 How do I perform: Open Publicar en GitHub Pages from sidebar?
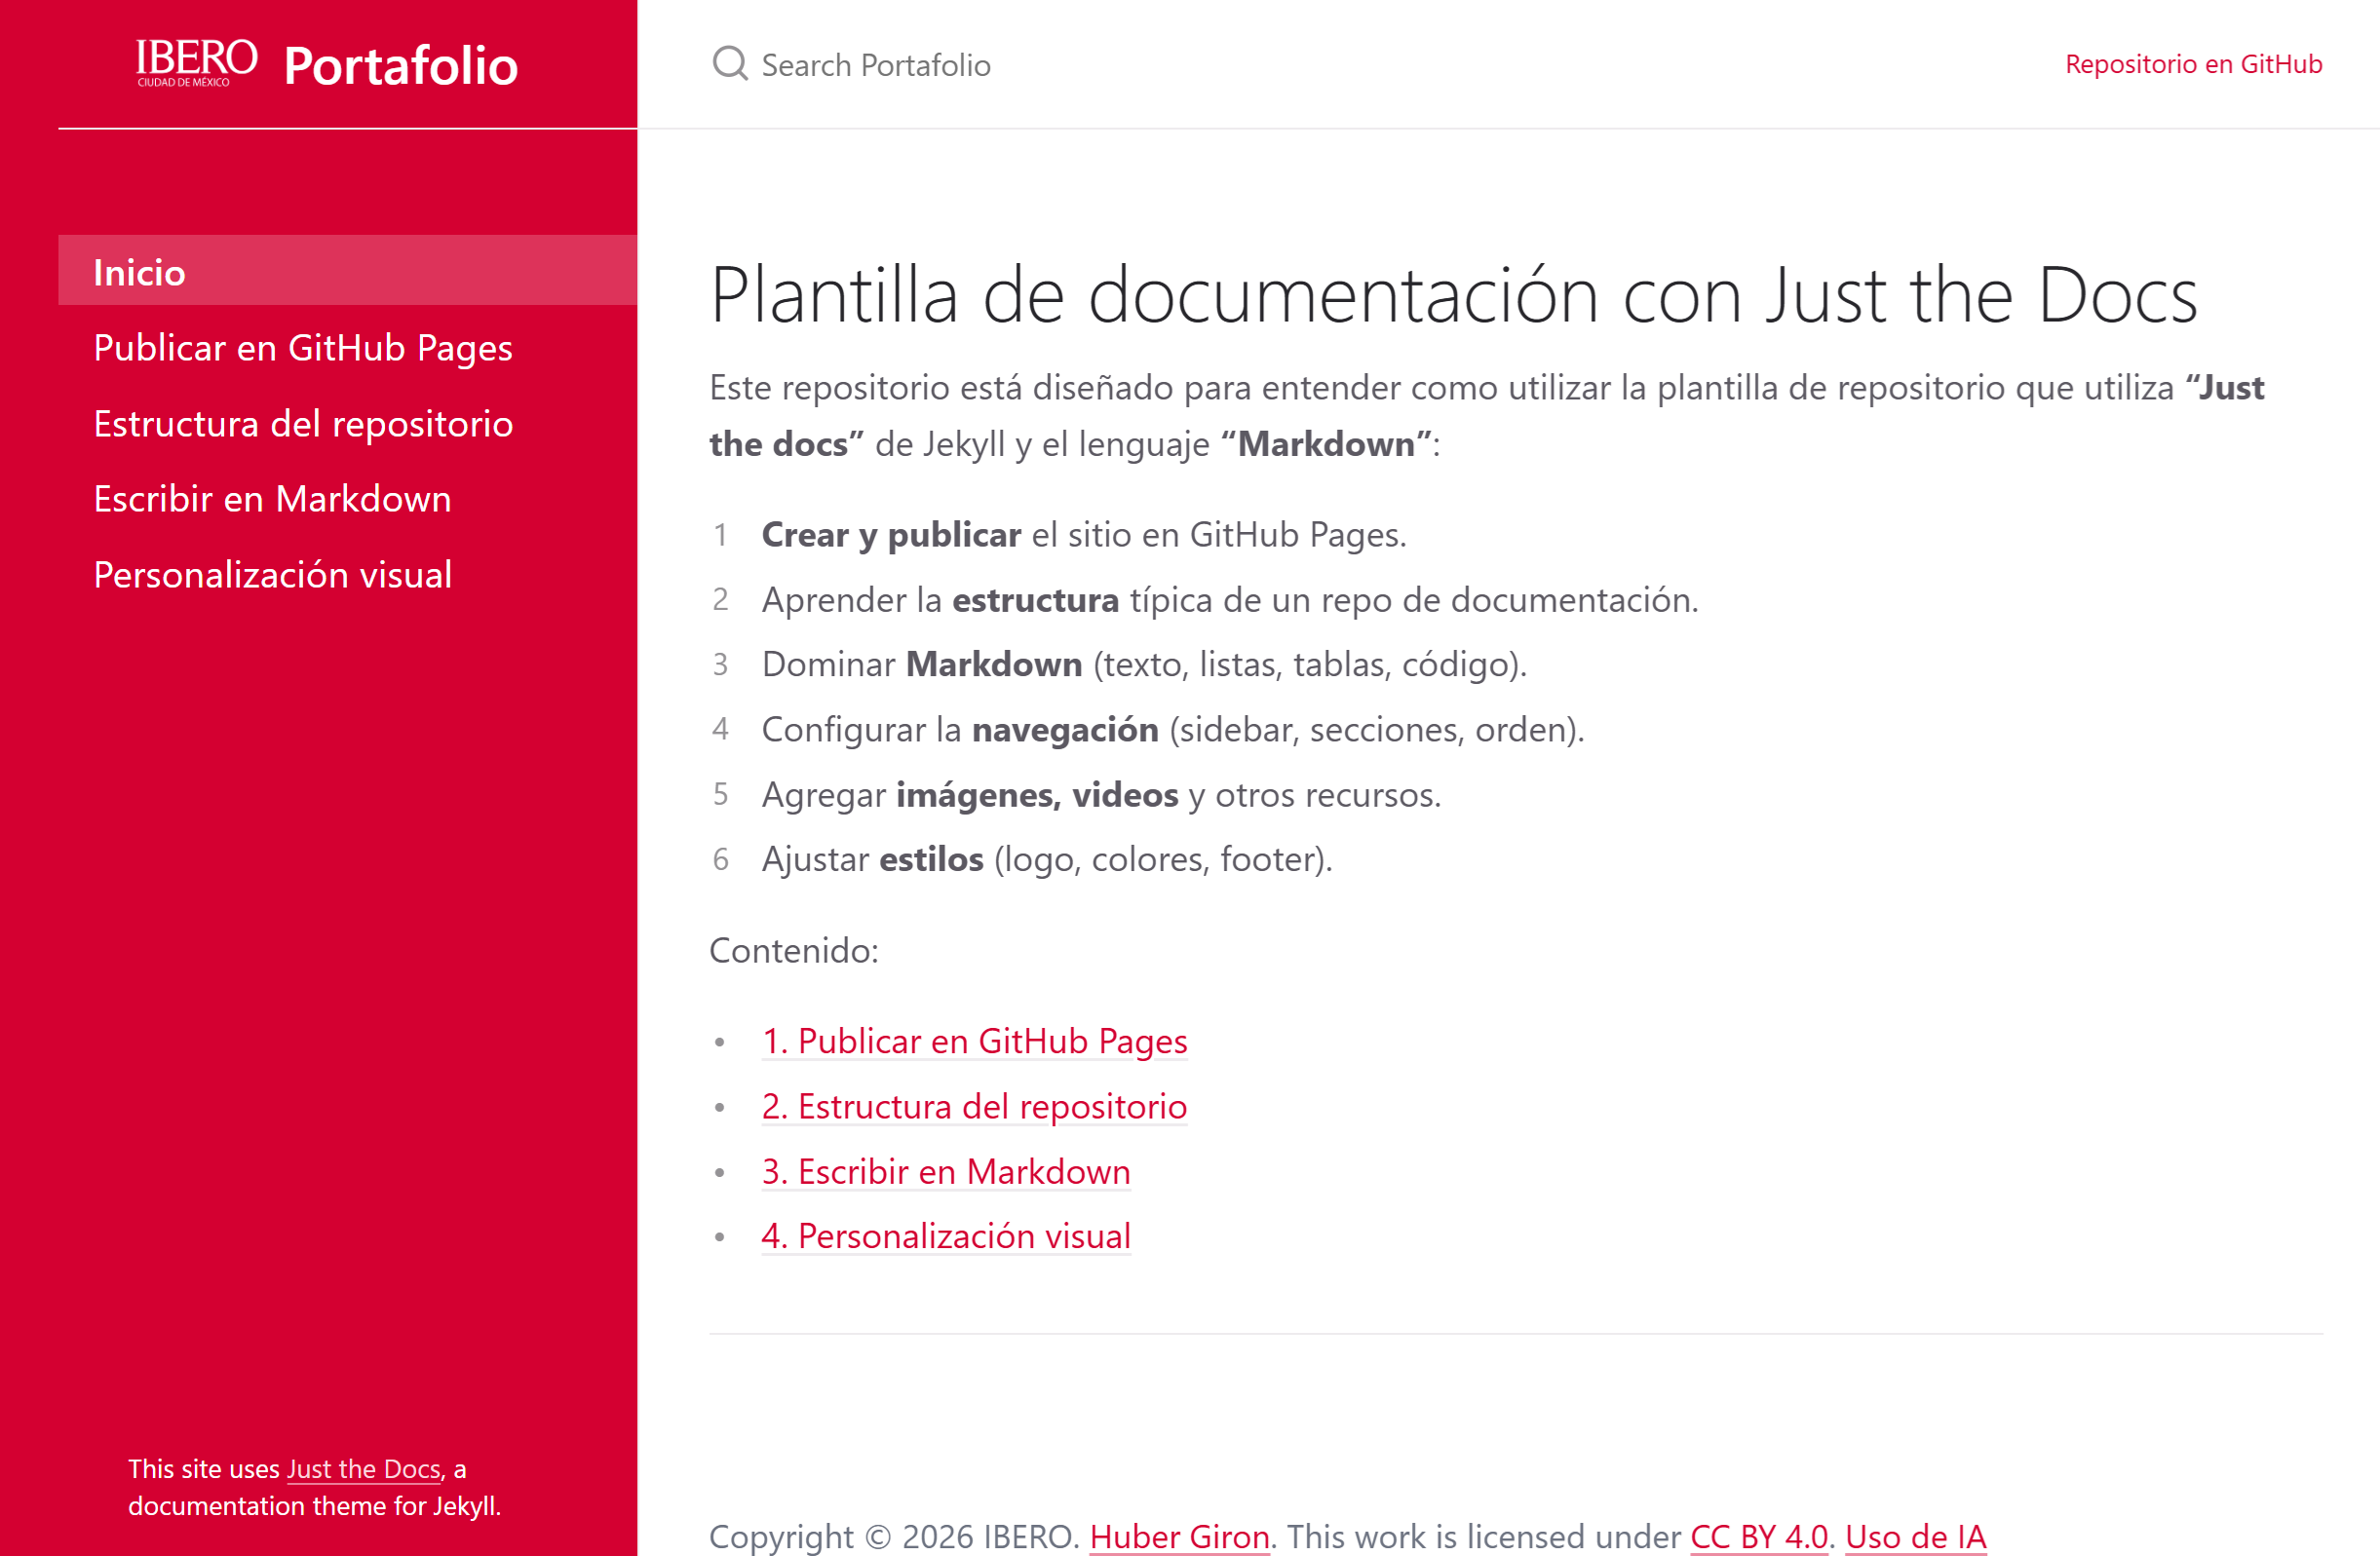tap(302, 348)
